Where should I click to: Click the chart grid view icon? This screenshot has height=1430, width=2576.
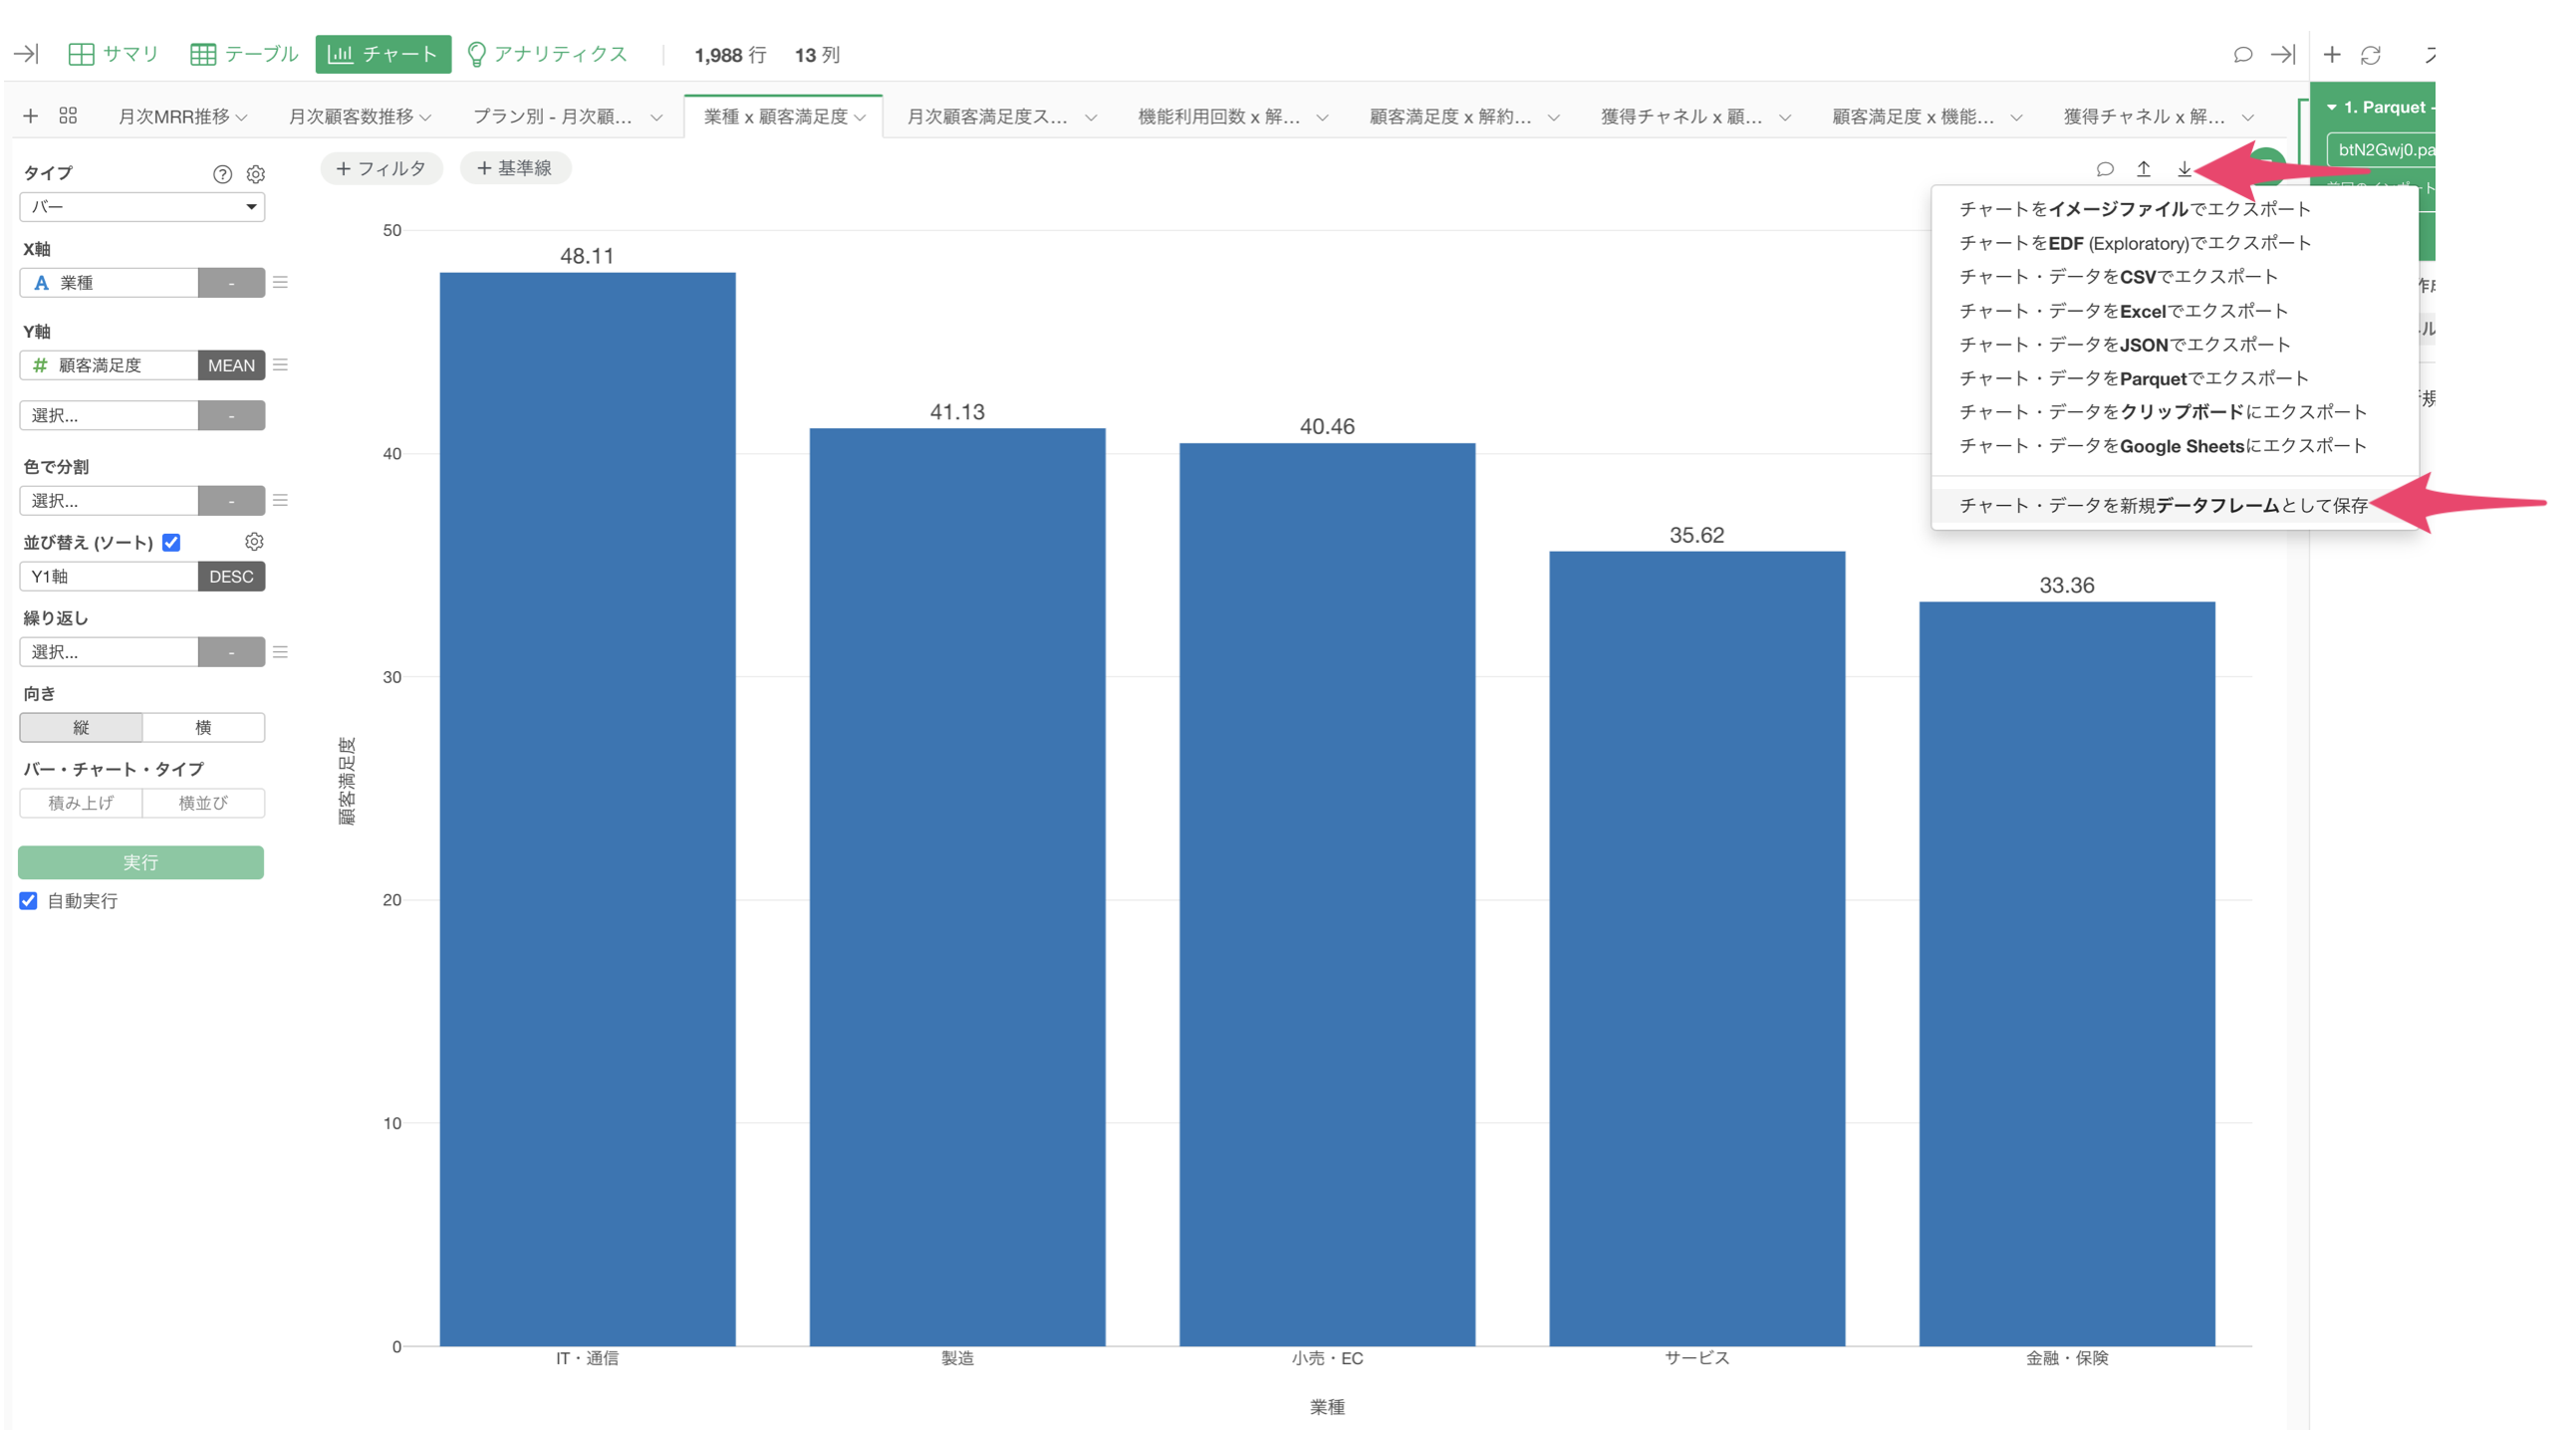(68, 116)
